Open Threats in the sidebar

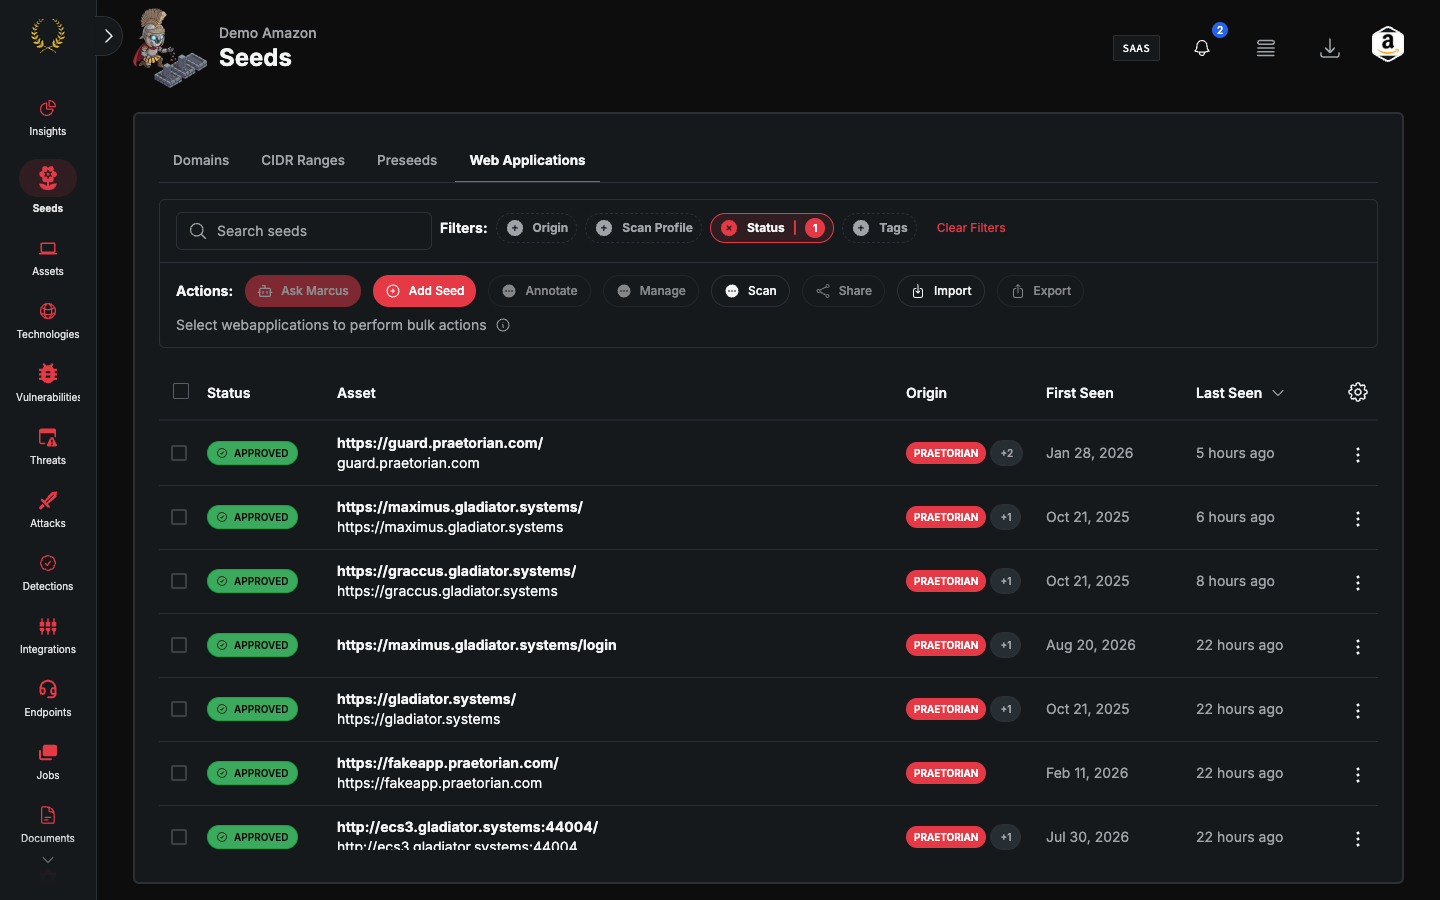48,447
